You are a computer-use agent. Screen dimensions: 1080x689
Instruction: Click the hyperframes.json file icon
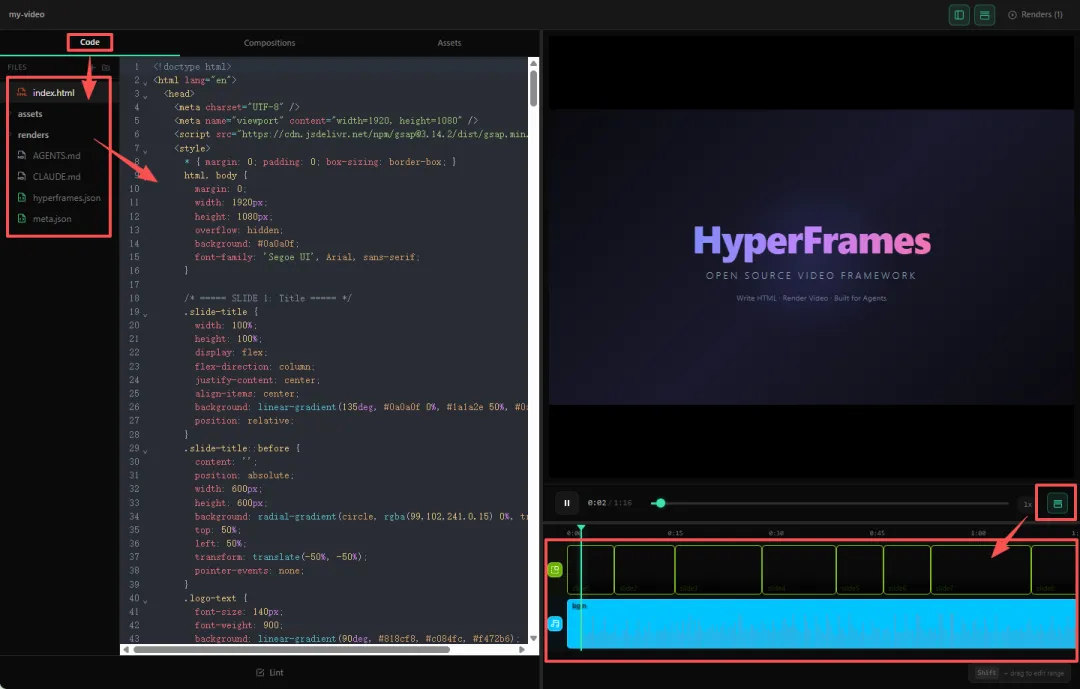pos(21,198)
